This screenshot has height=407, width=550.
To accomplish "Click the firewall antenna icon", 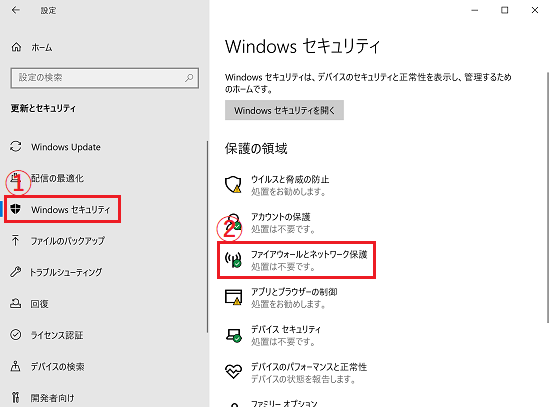I will pos(233,260).
